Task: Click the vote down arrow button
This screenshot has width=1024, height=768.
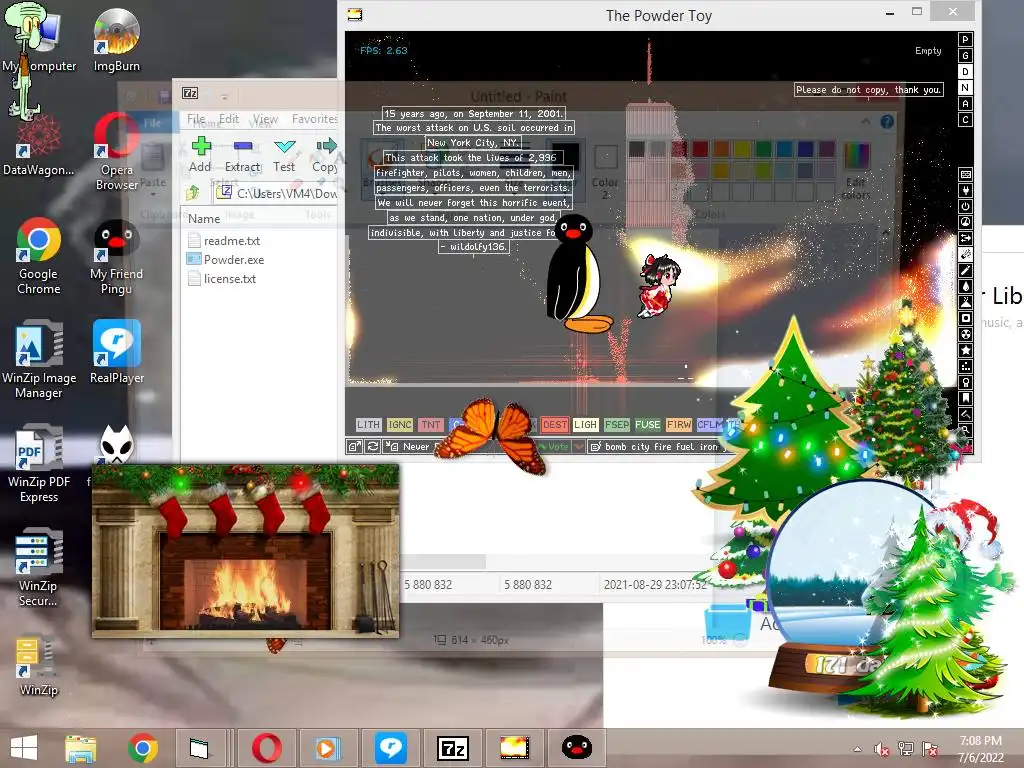Action: pyautogui.click(x=578, y=447)
